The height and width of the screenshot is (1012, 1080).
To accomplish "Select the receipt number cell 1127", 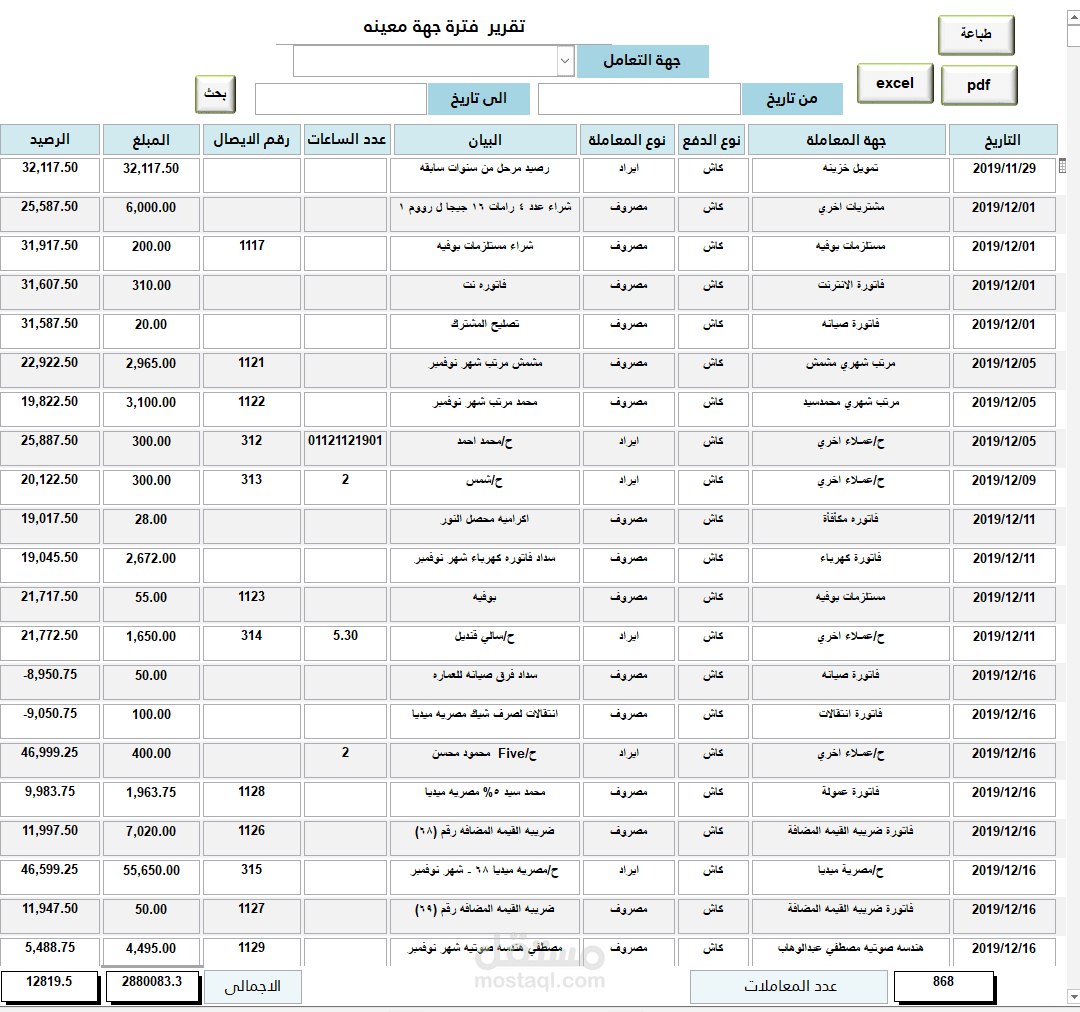I will [251, 917].
